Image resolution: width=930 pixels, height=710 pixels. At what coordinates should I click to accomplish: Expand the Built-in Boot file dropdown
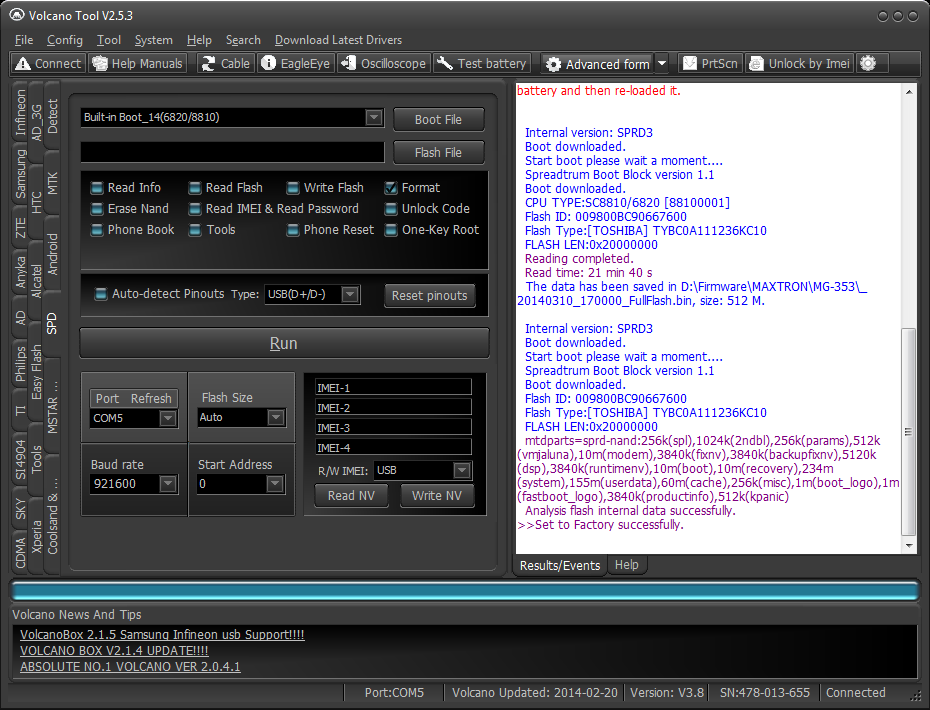coord(374,117)
